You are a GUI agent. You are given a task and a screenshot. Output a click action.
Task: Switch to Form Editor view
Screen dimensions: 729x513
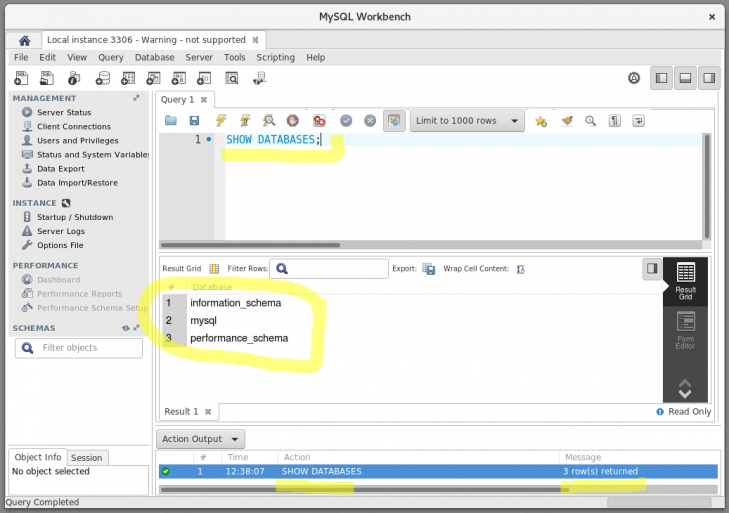coord(685,331)
